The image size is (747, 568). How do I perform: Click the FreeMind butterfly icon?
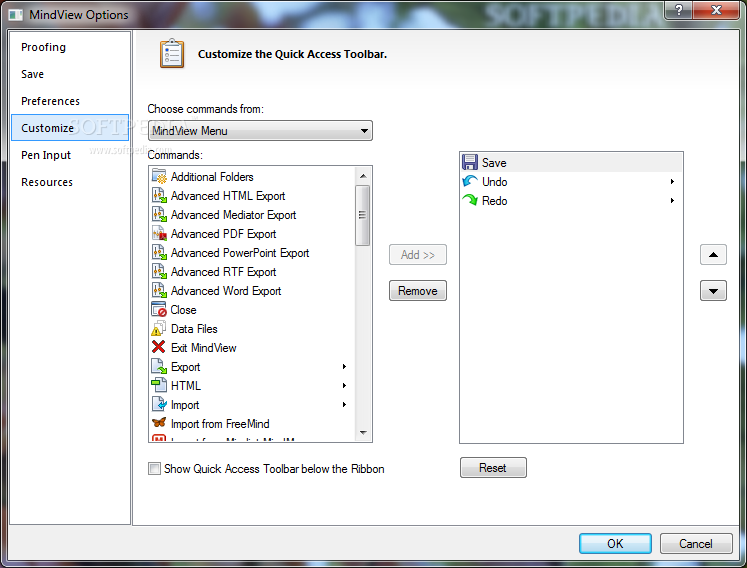click(159, 423)
